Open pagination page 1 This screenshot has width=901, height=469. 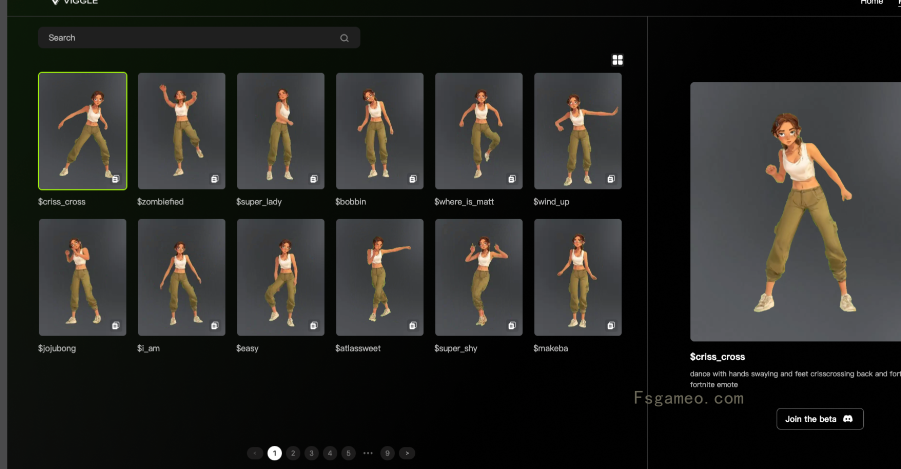coord(275,453)
